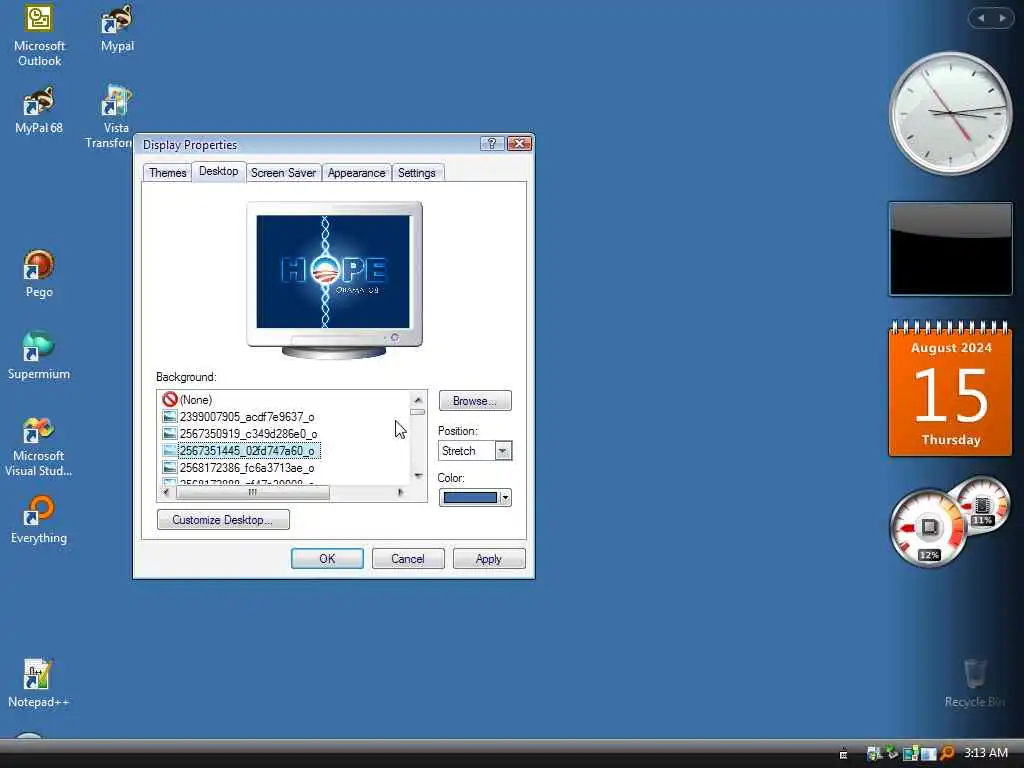Click the large CPU meter gauge at 12%
Image resolution: width=1024 pixels, height=768 pixels.
pyautogui.click(x=928, y=529)
